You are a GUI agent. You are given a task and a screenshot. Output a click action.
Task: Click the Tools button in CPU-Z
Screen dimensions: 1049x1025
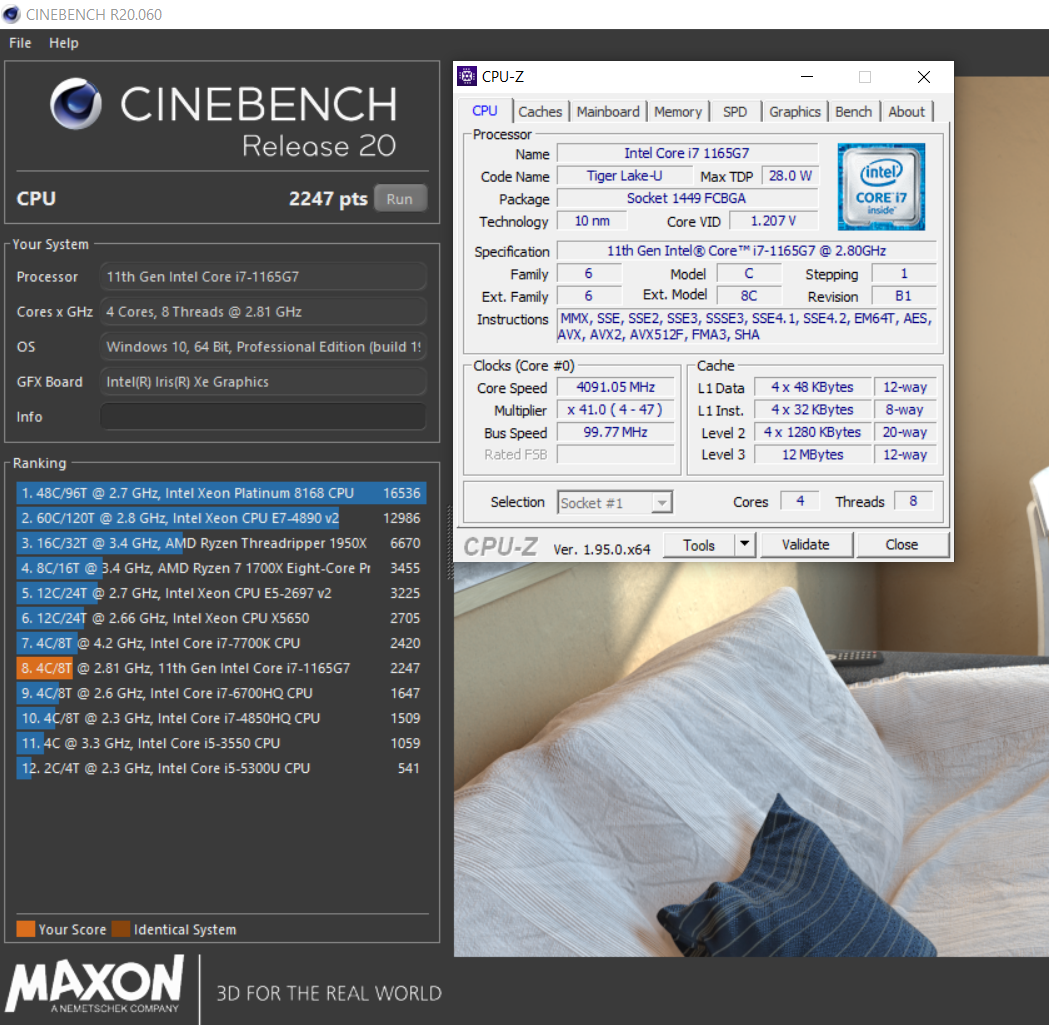point(698,545)
